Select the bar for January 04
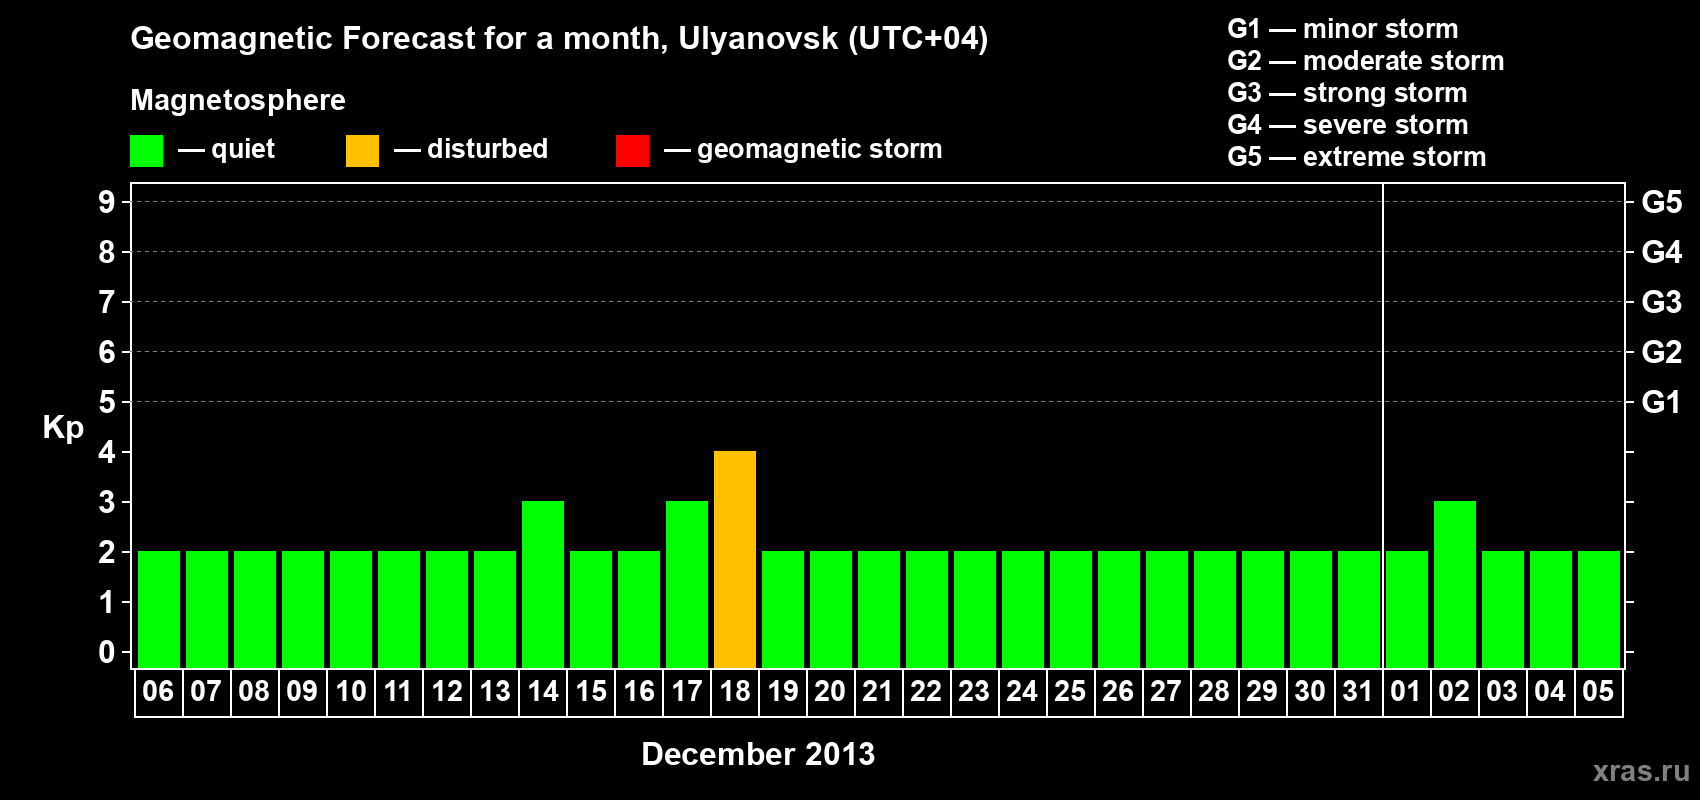This screenshot has width=1700, height=800. click(1551, 610)
